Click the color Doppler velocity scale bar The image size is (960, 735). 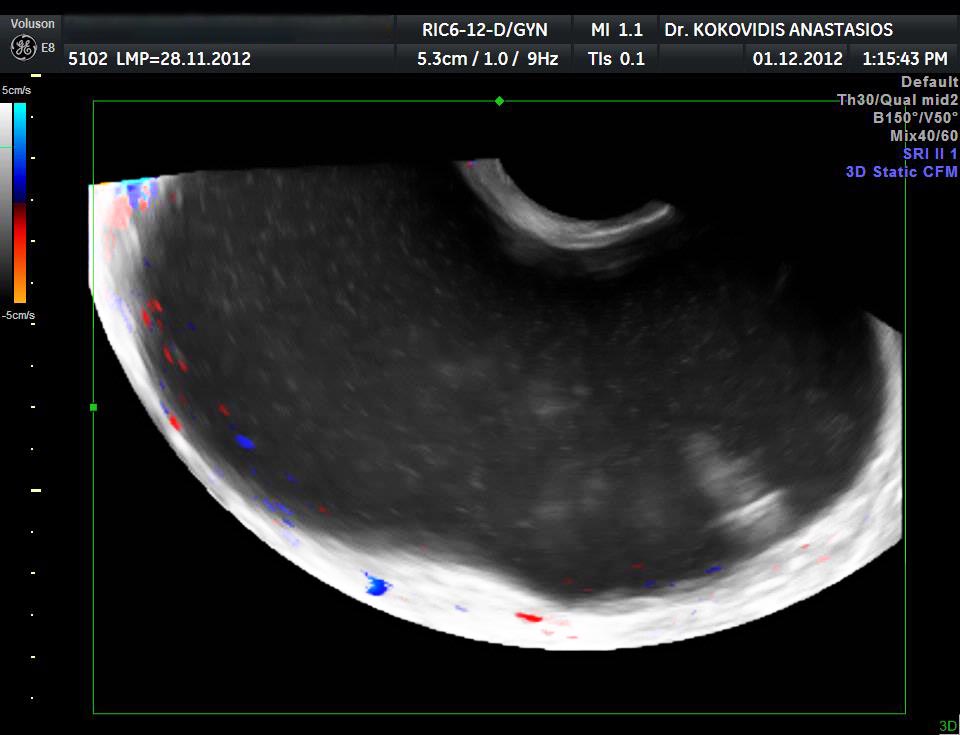click(20, 203)
